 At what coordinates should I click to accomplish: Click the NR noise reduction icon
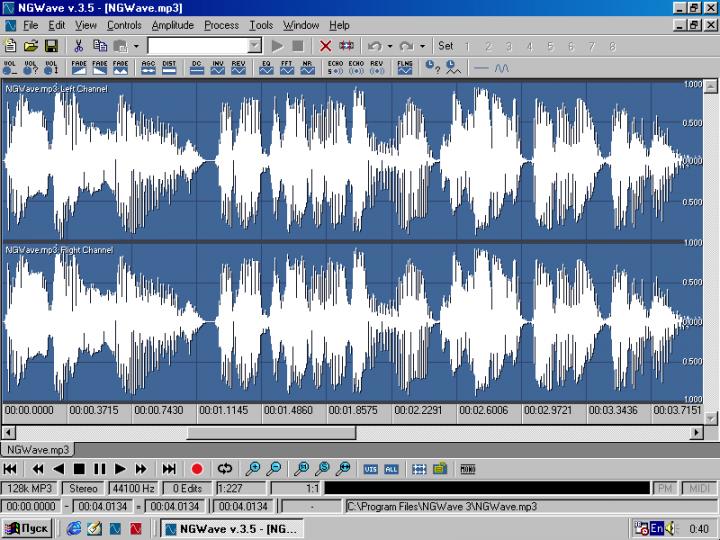click(306, 68)
